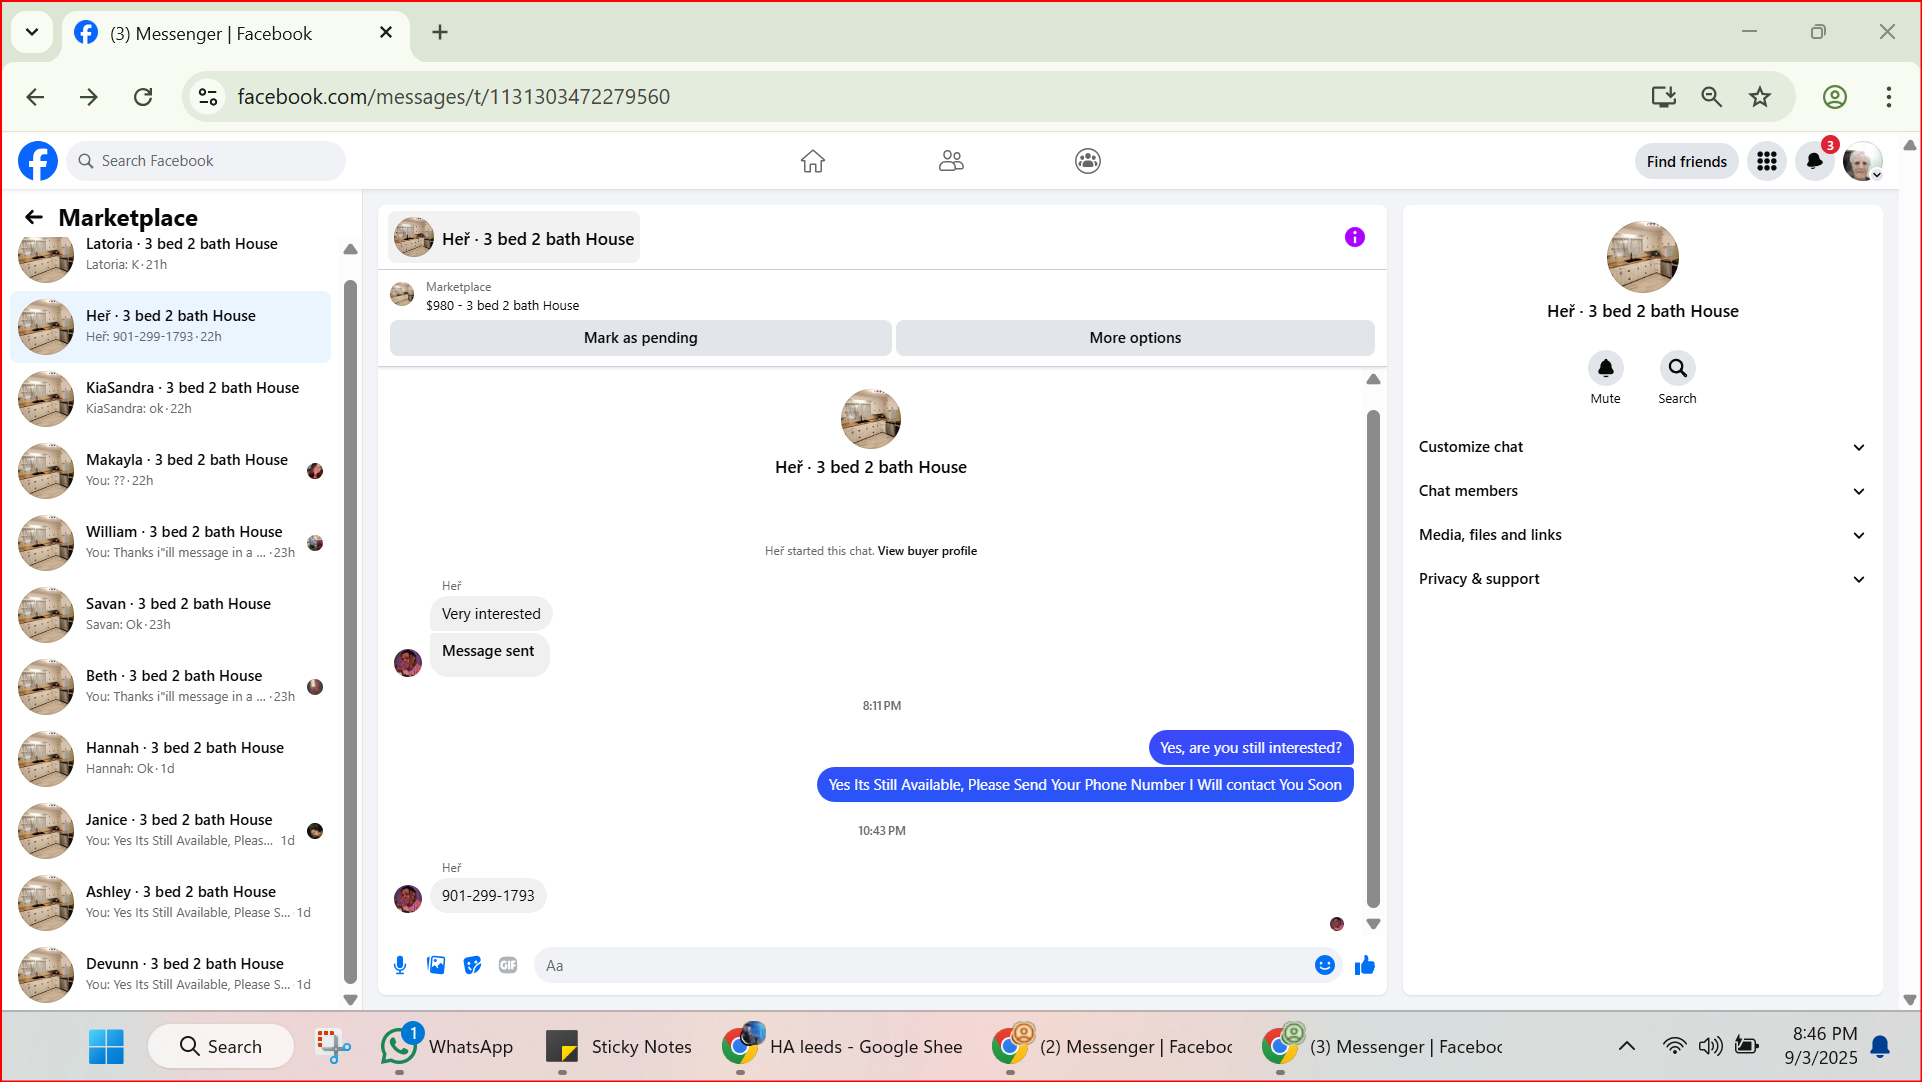Open Beth conversation

pos(170,686)
